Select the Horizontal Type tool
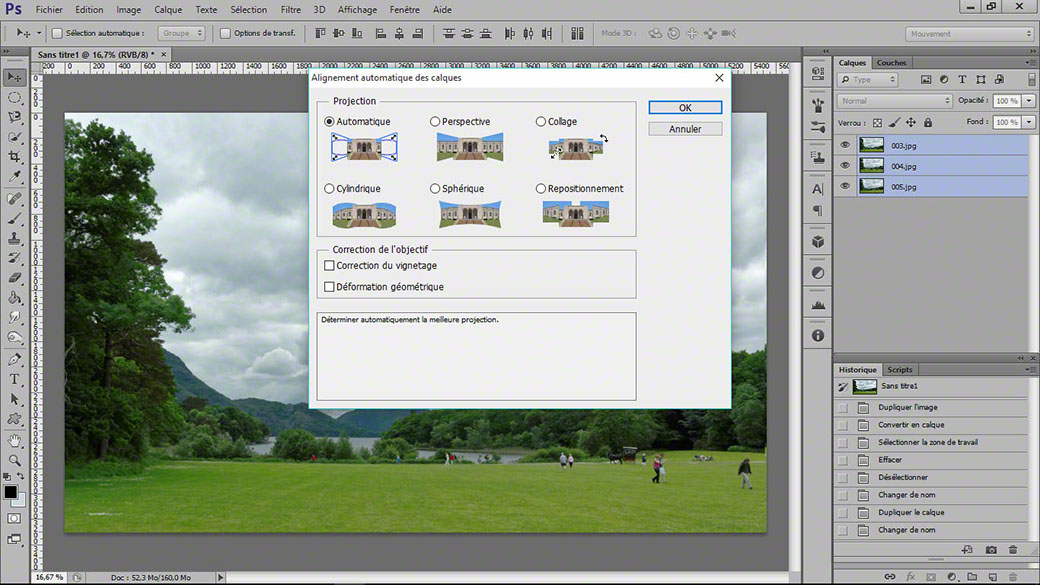The image size is (1040, 585). 14,379
